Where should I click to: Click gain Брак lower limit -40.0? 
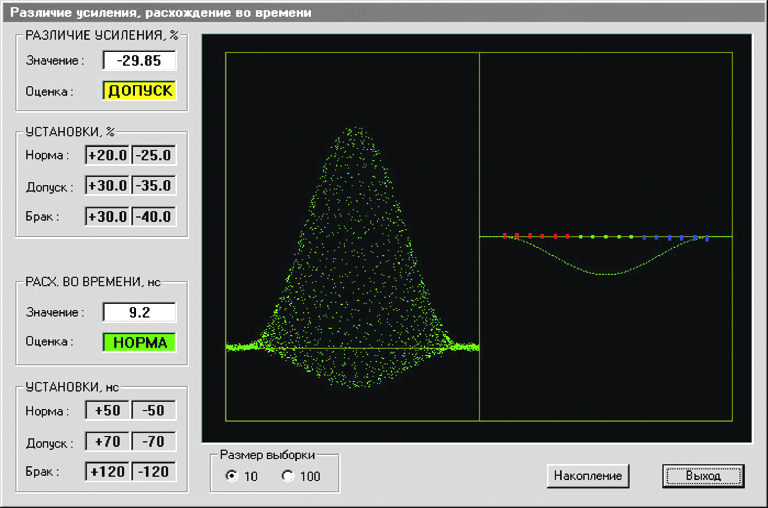click(x=153, y=217)
